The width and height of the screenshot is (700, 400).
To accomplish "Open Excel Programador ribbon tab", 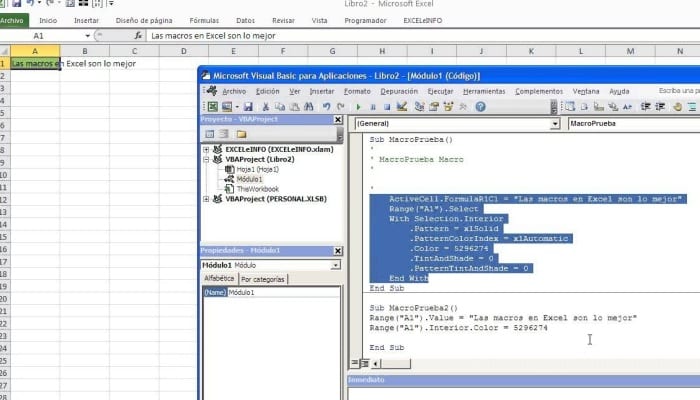I will [365, 21].
